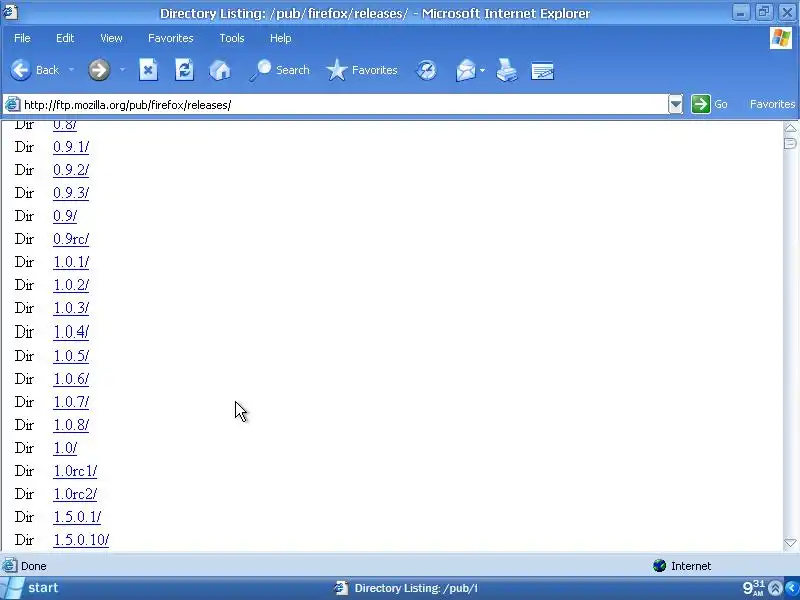
Task: Click the scrollbar up arrow
Action: 790,128
